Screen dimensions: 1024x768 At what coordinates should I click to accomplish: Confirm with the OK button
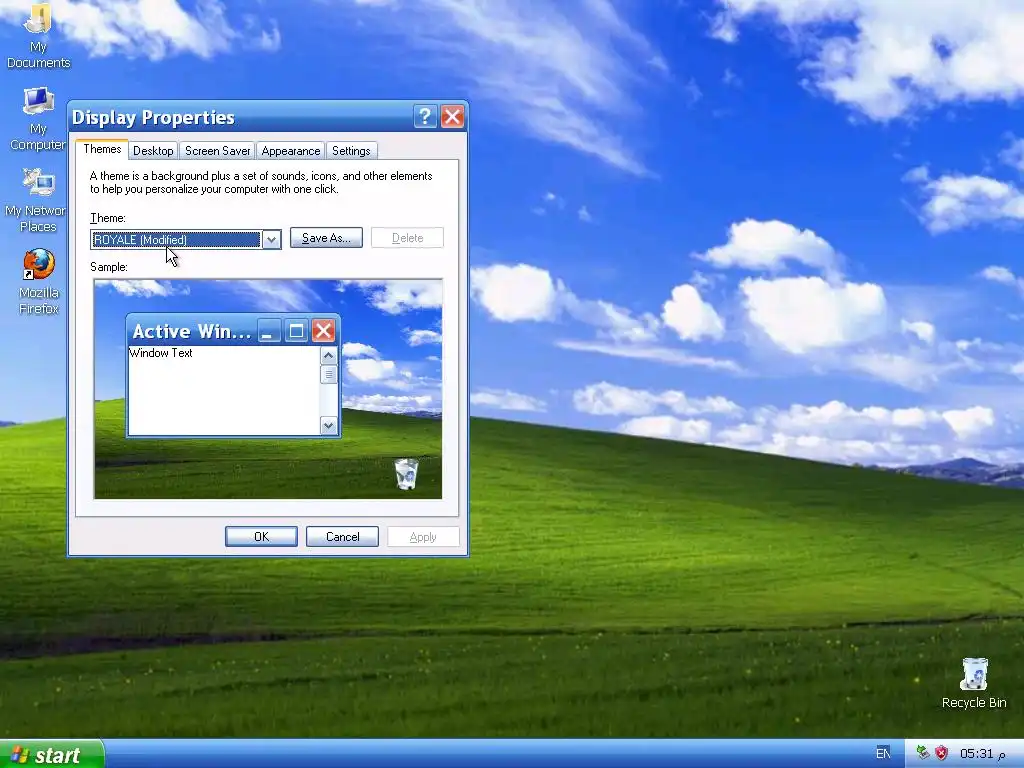click(x=261, y=537)
